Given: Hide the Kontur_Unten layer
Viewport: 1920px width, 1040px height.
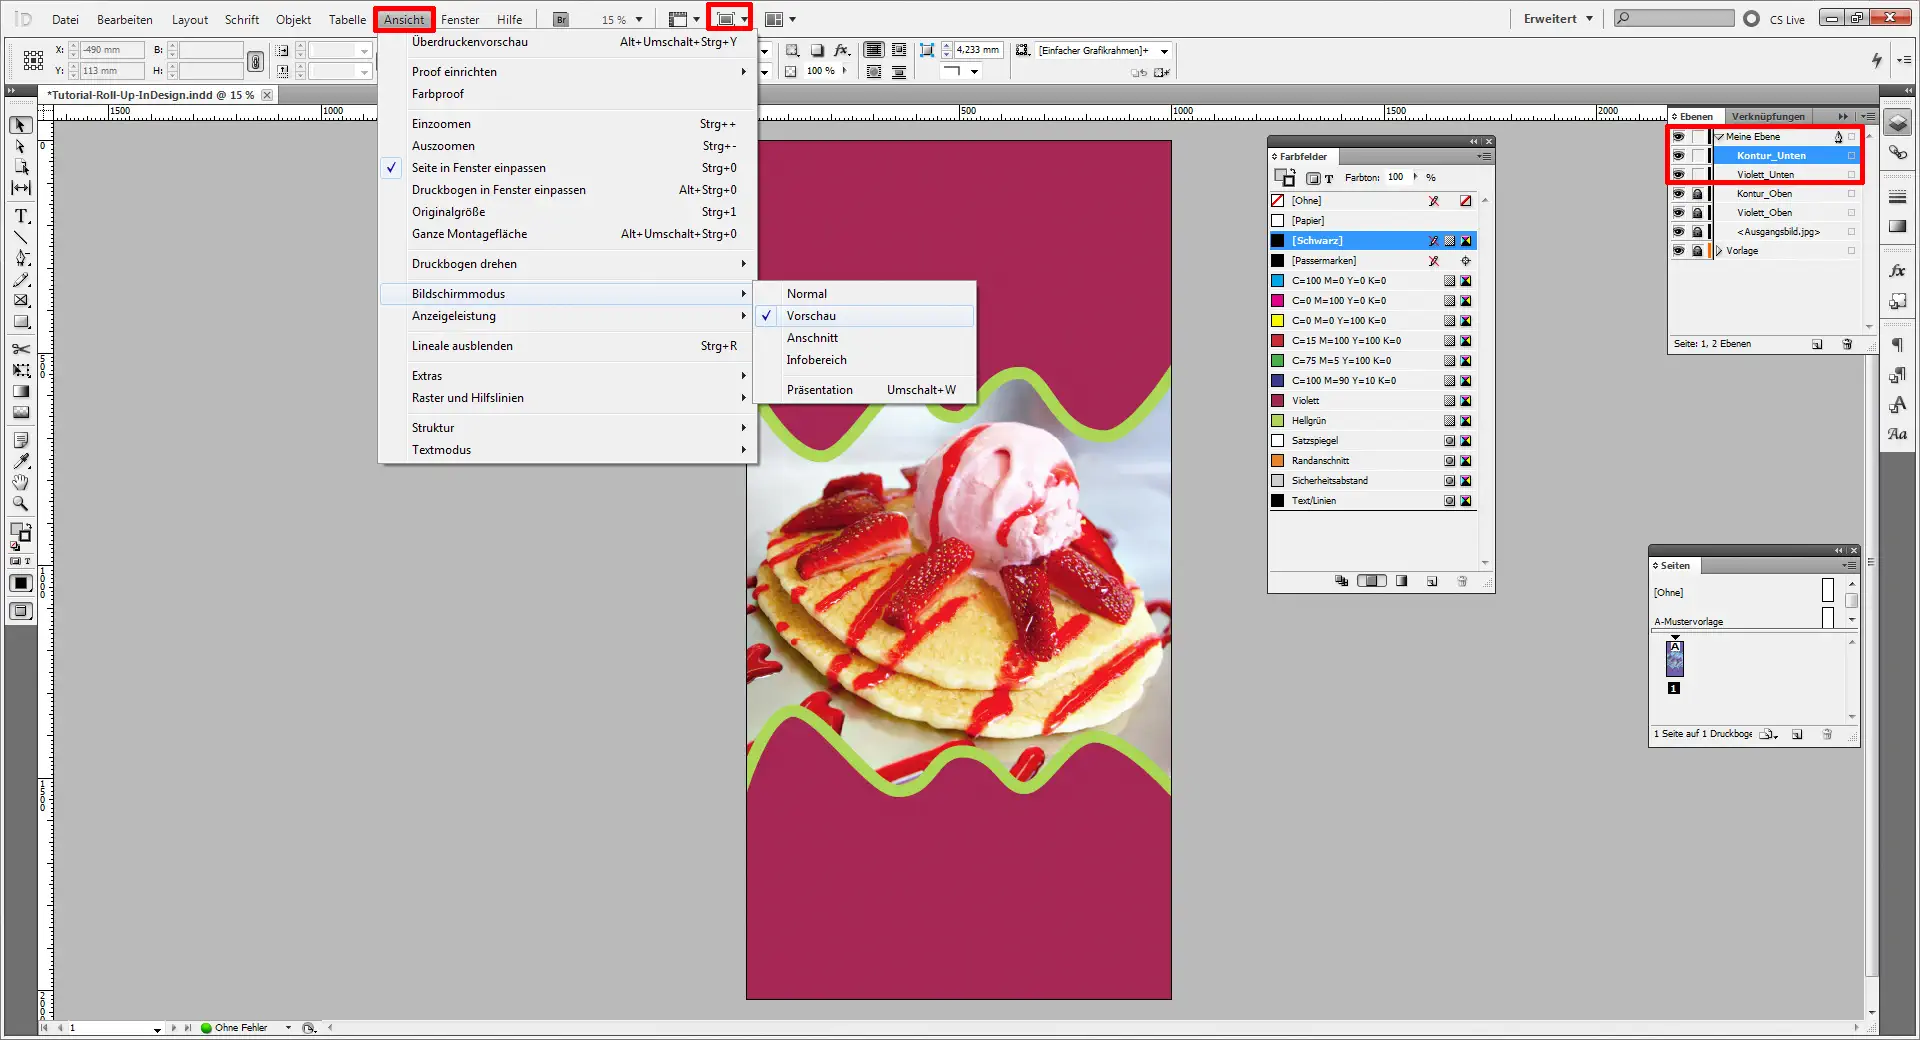Looking at the screenshot, I should (x=1679, y=156).
